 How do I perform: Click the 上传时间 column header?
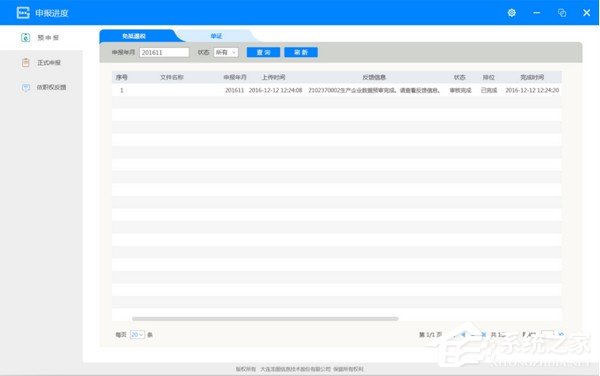[x=274, y=77]
